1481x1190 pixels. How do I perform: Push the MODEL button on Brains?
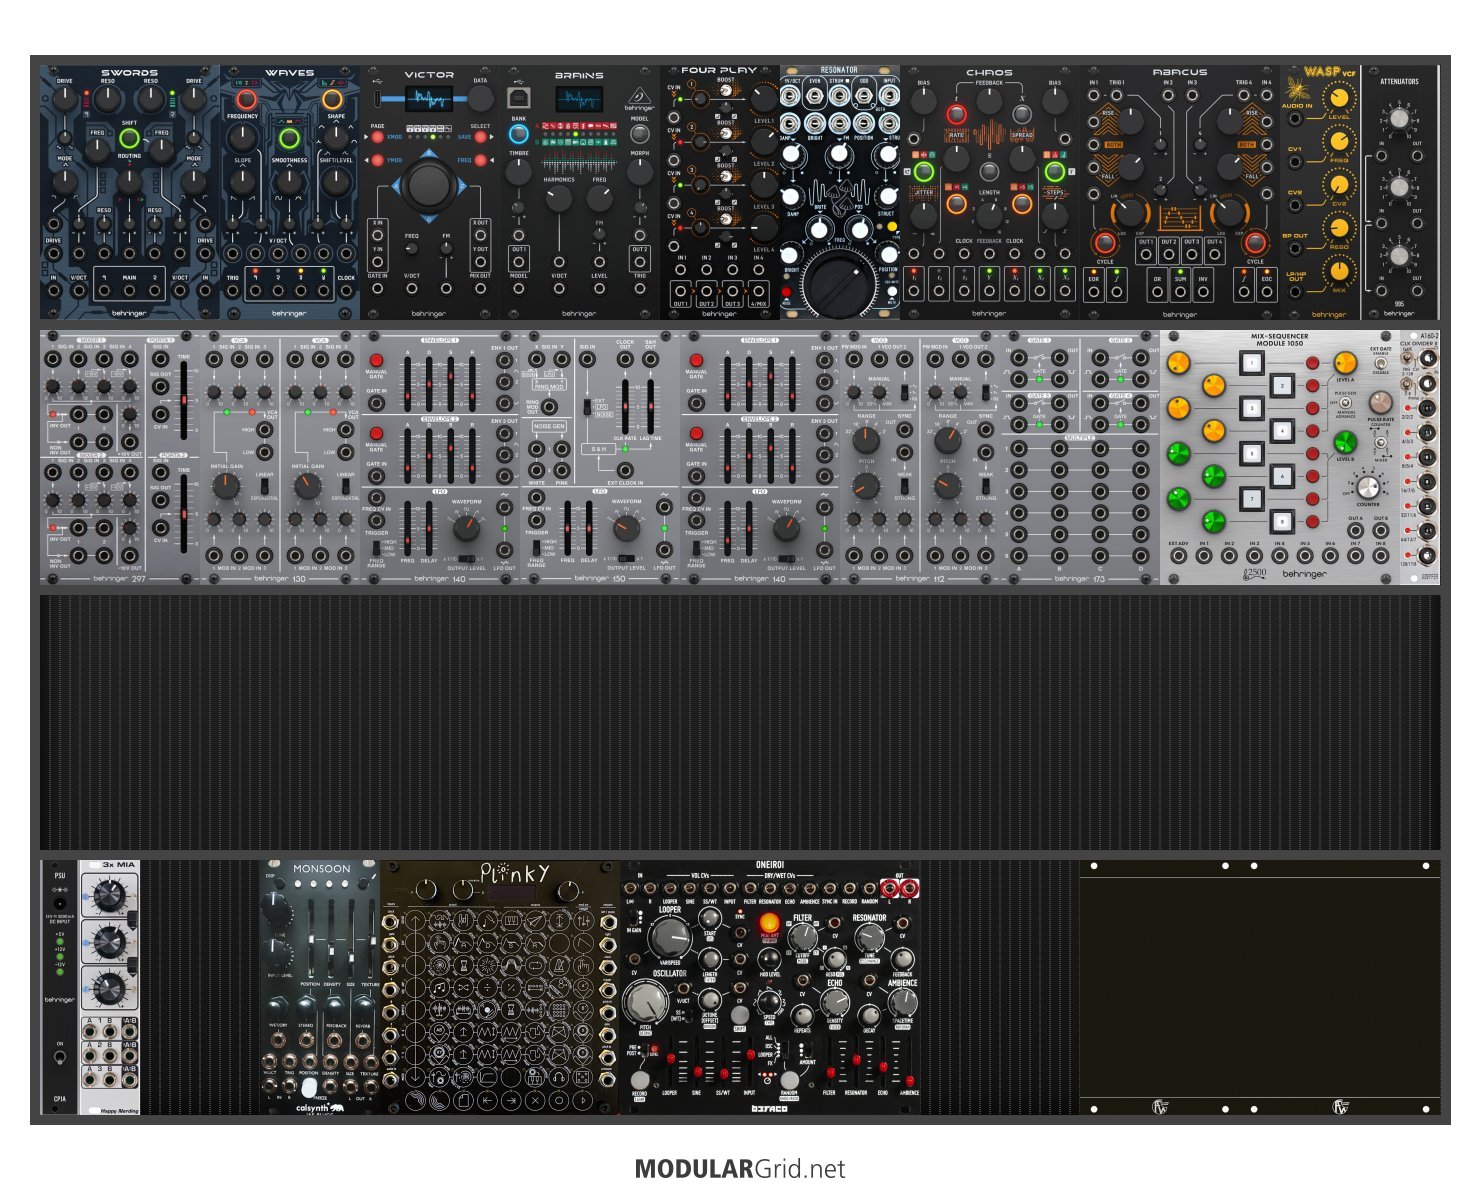(640, 134)
